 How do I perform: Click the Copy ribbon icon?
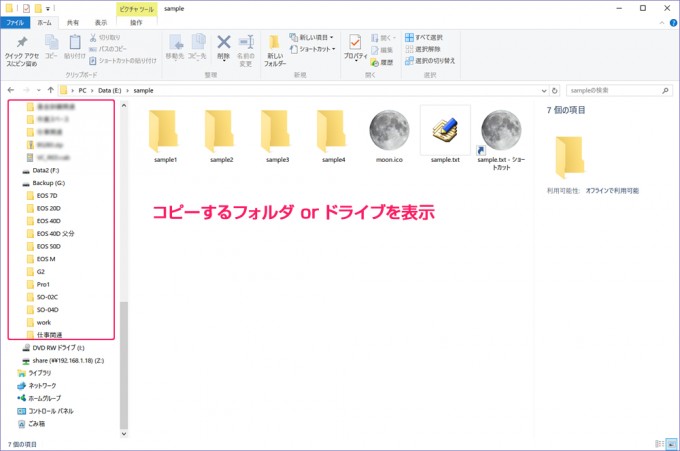51,47
